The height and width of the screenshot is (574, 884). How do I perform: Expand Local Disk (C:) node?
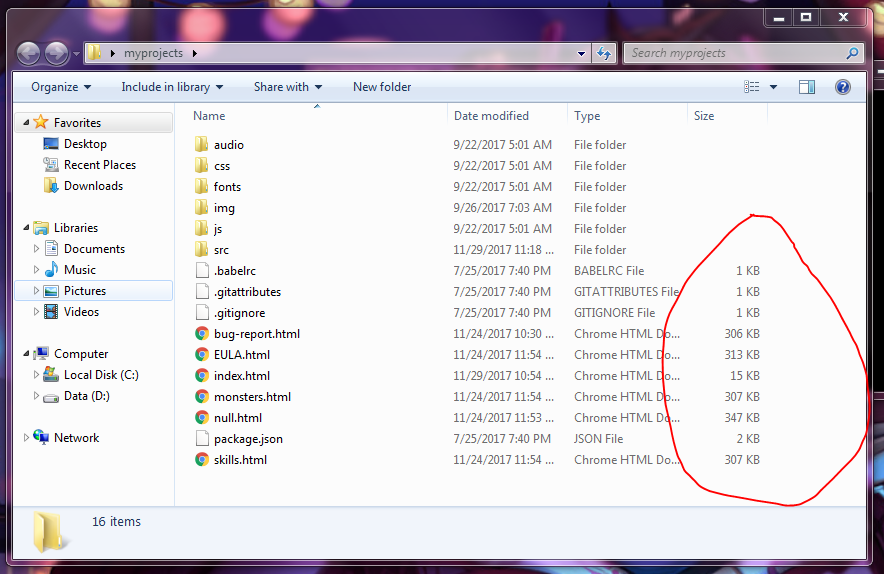[36, 375]
